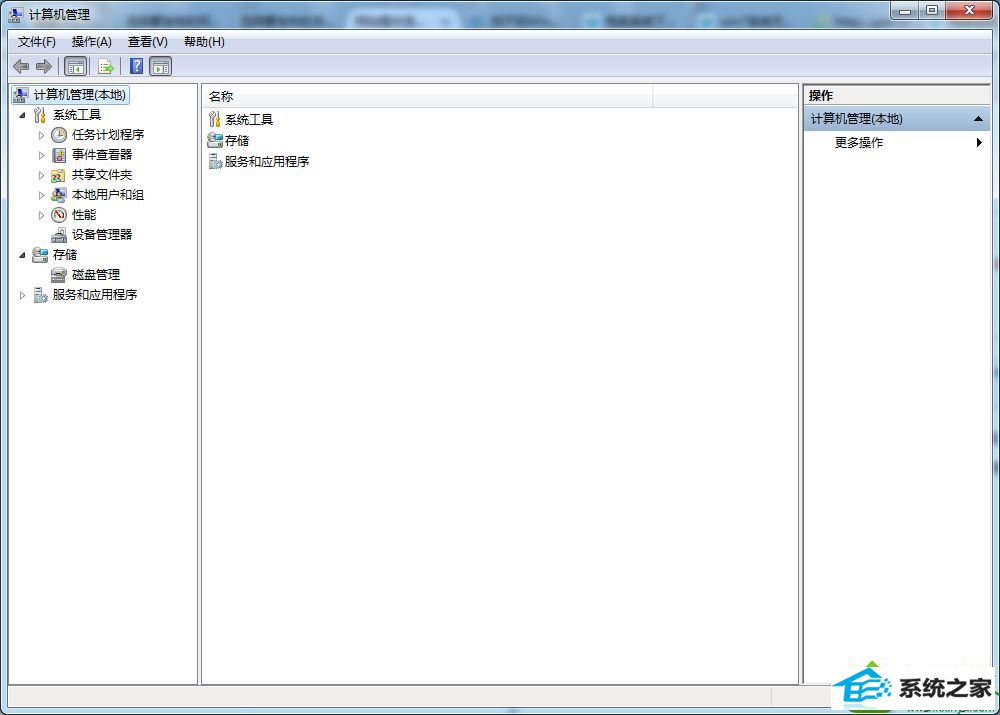
Task: Select the 共享文件夹 tree label
Action: [102, 175]
